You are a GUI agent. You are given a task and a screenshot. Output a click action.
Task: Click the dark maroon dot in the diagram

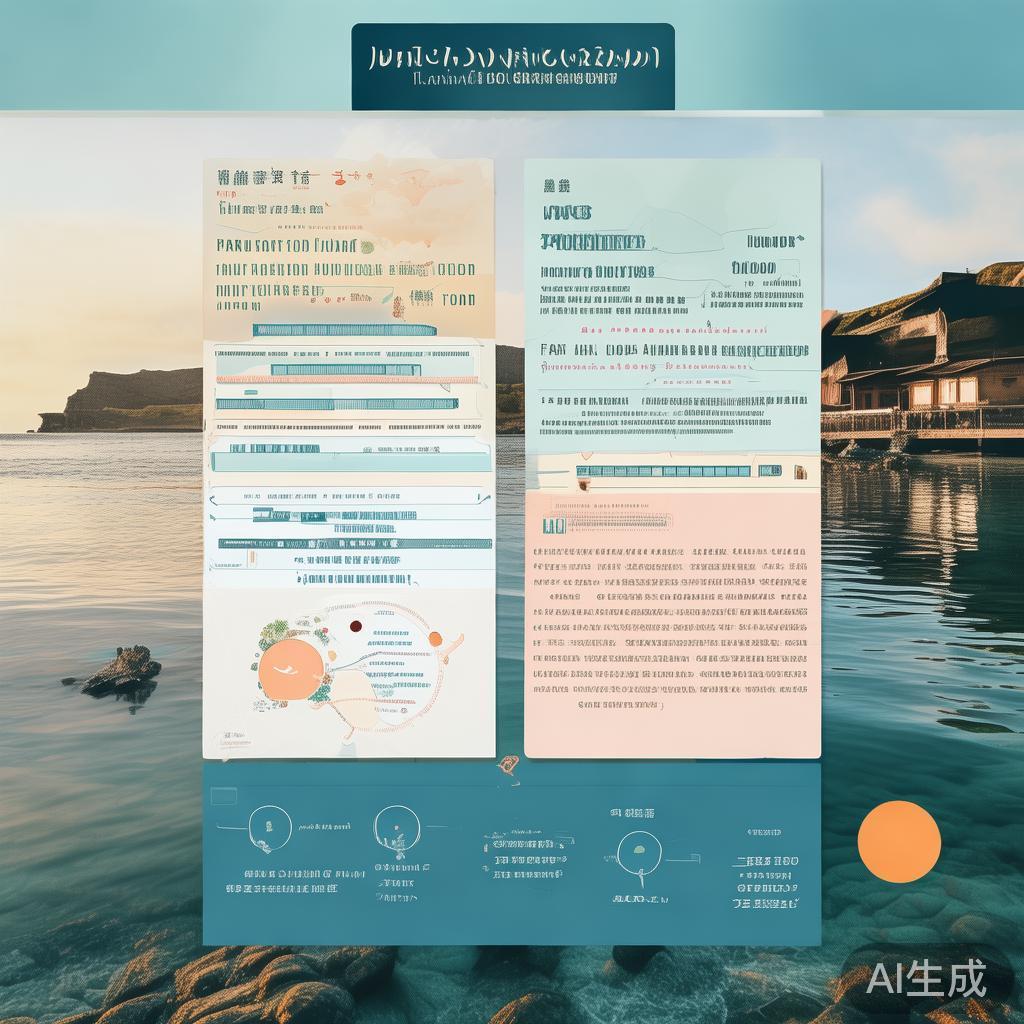[x=355, y=627]
